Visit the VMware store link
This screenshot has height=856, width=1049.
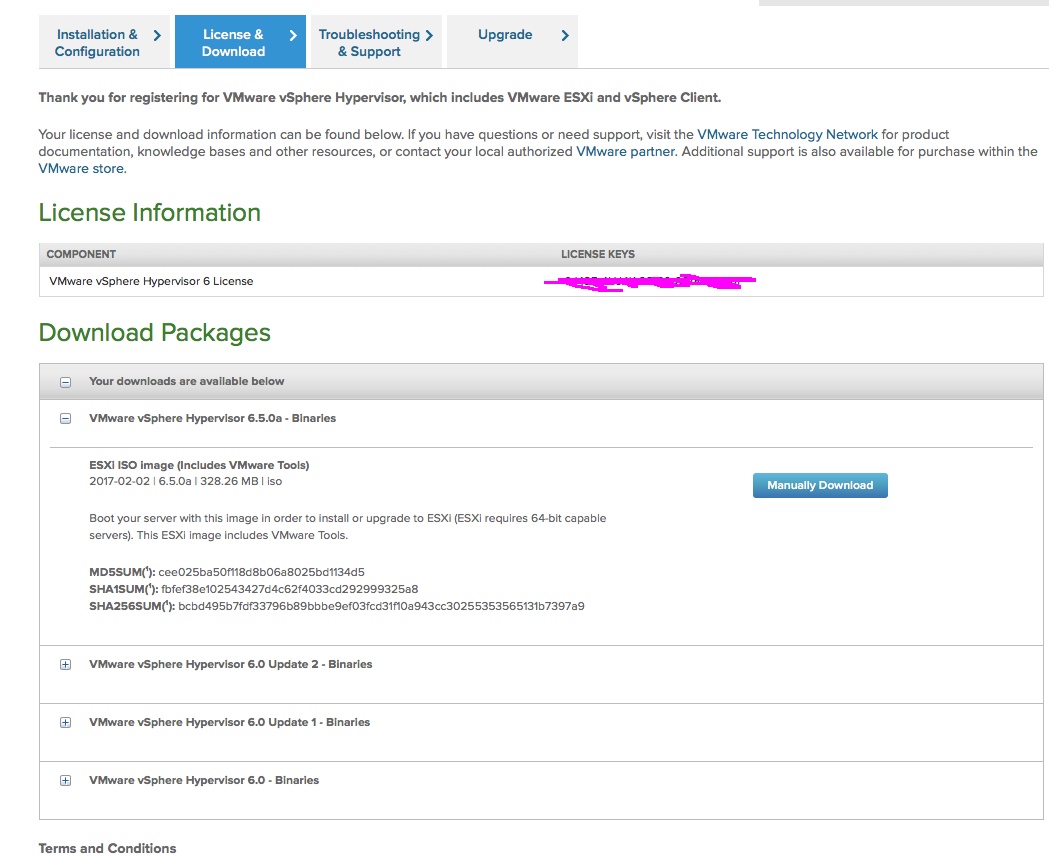point(81,169)
